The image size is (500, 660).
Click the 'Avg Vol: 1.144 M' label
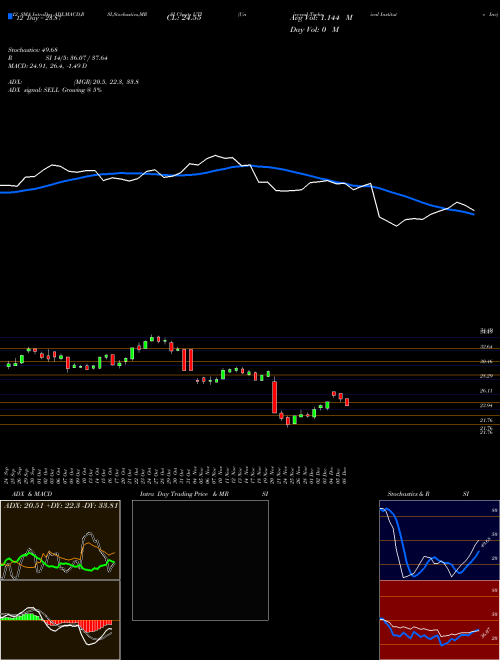pyautogui.click(x=321, y=18)
